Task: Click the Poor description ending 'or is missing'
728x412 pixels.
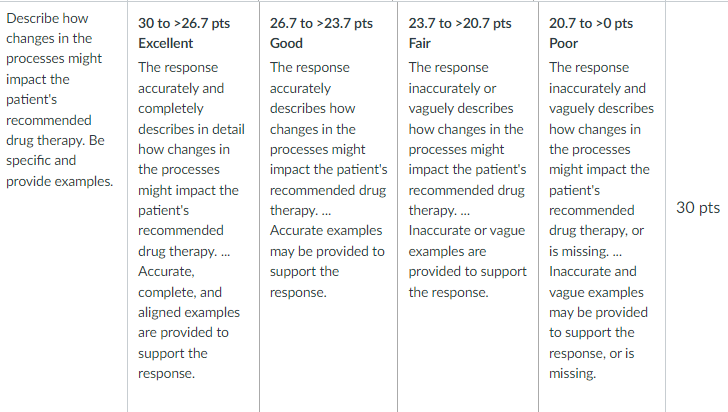Action: point(598,322)
